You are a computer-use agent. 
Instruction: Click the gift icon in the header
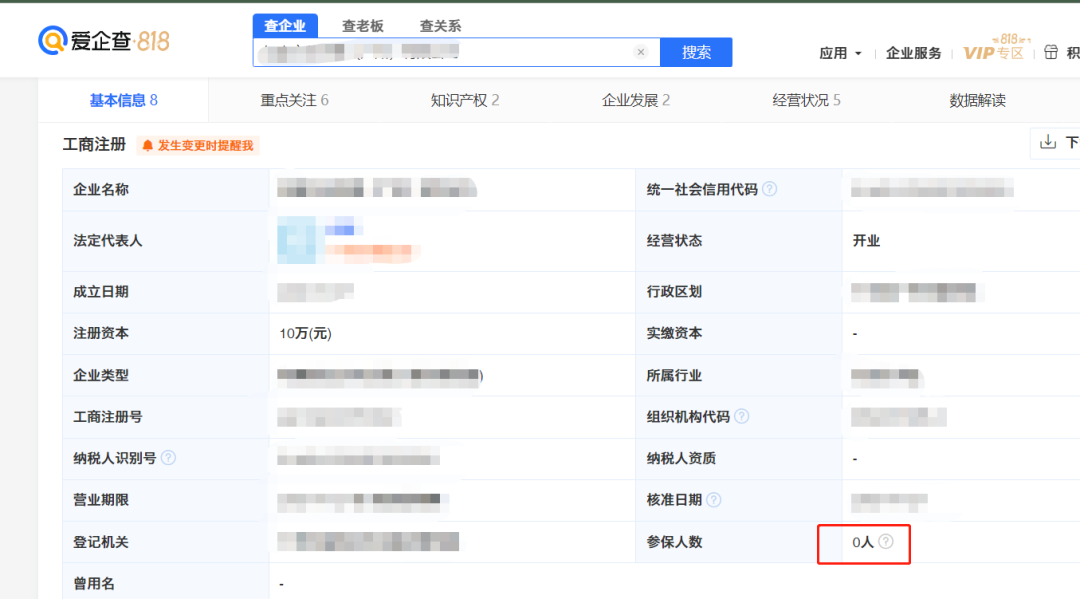pos(1050,52)
